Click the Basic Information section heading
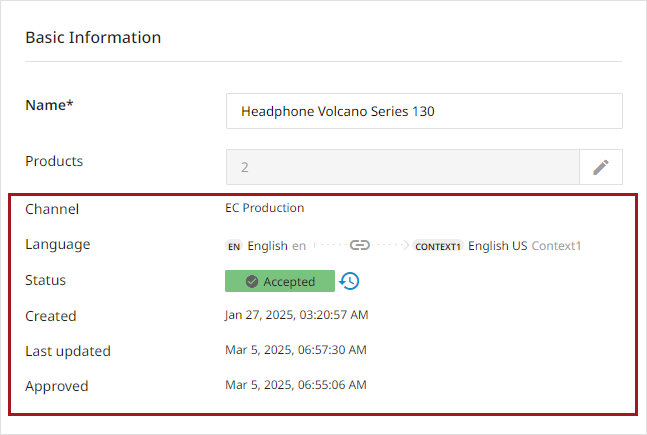647x435 pixels. (x=93, y=38)
